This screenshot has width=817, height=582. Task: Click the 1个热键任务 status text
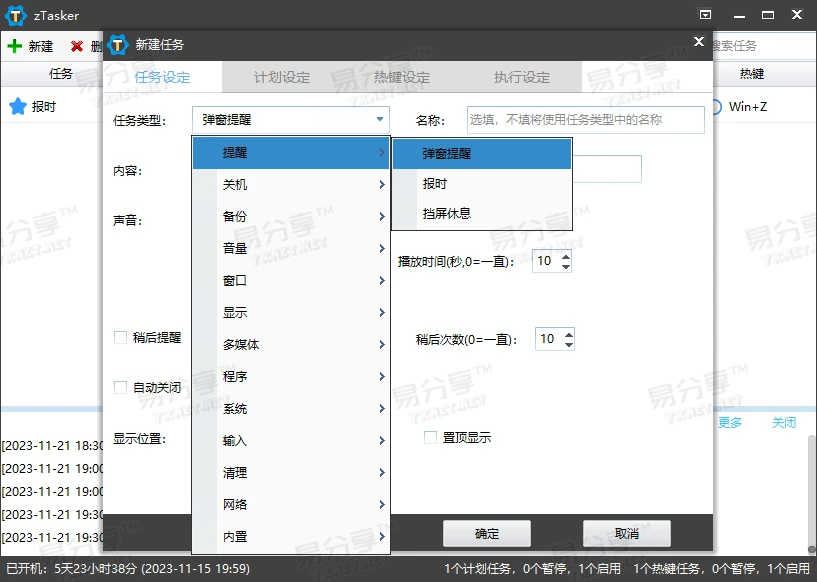click(x=721, y=568)
